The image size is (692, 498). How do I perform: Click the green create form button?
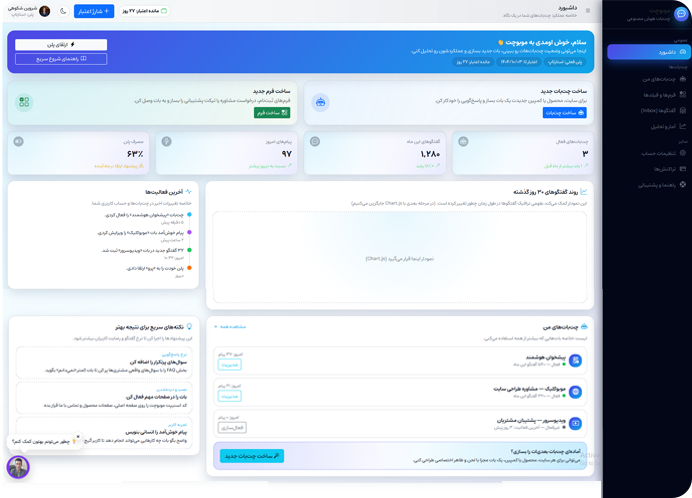click(x=272, y=113)
